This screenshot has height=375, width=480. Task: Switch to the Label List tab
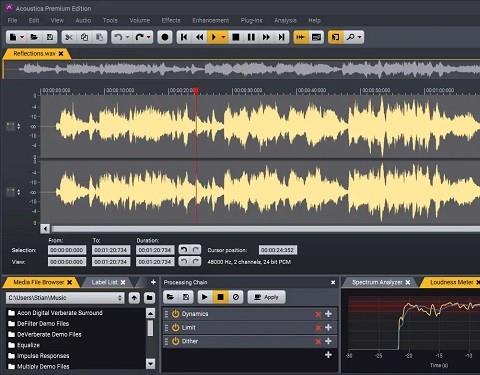[104, 282]
